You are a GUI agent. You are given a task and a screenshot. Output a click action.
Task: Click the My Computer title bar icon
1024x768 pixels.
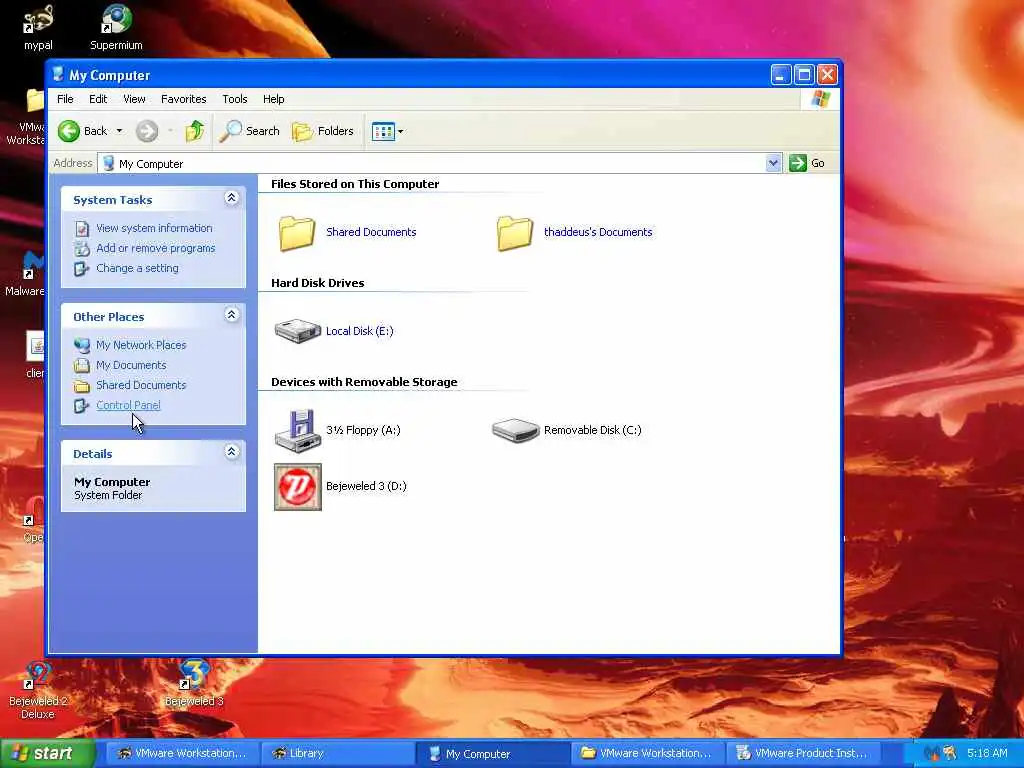(x=58, y=74)
